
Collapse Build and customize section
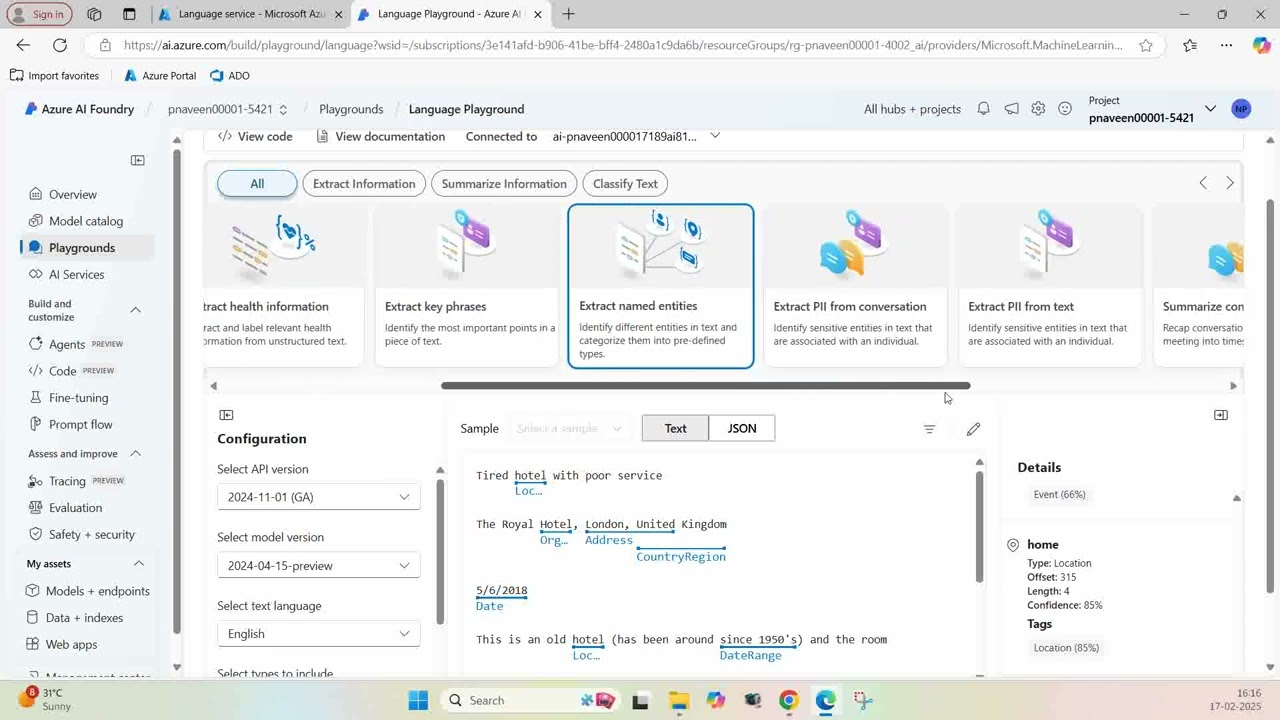tap(136, 310)
